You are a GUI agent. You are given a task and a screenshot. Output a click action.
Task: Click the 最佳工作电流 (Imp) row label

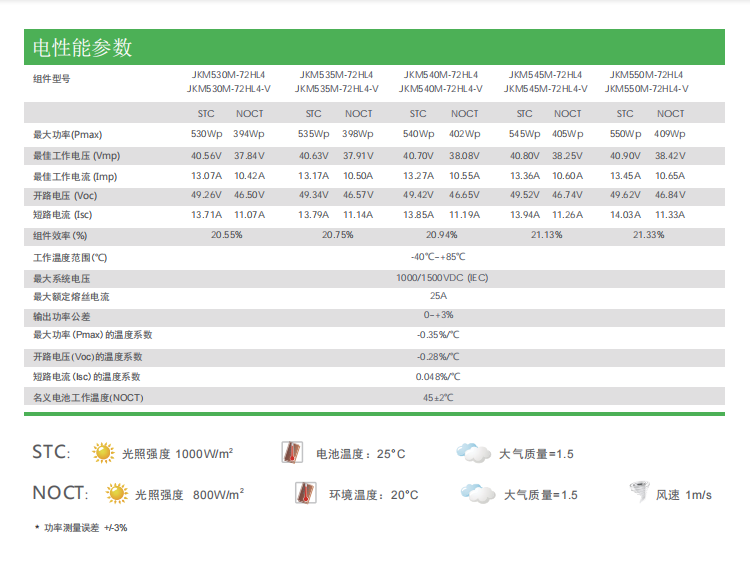75,177
